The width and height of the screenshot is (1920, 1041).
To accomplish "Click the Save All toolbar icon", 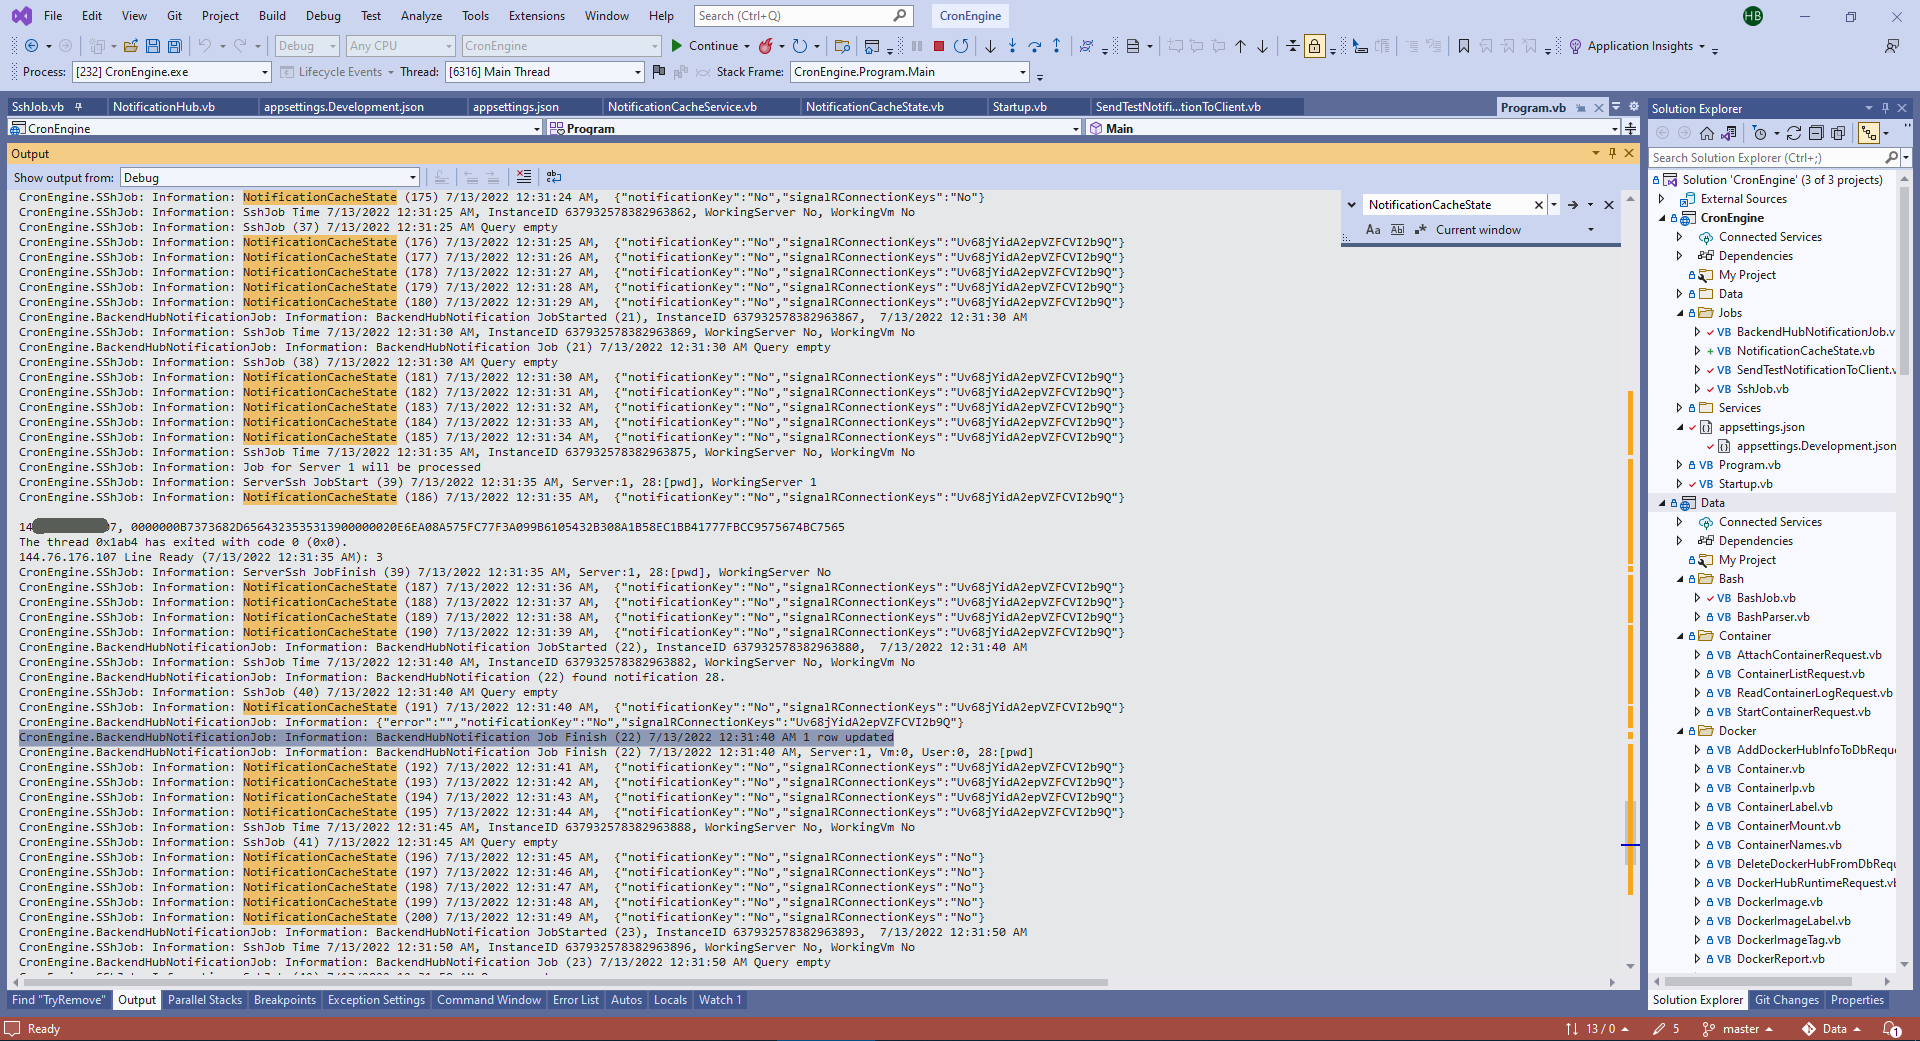I will [x=175, y=46].
